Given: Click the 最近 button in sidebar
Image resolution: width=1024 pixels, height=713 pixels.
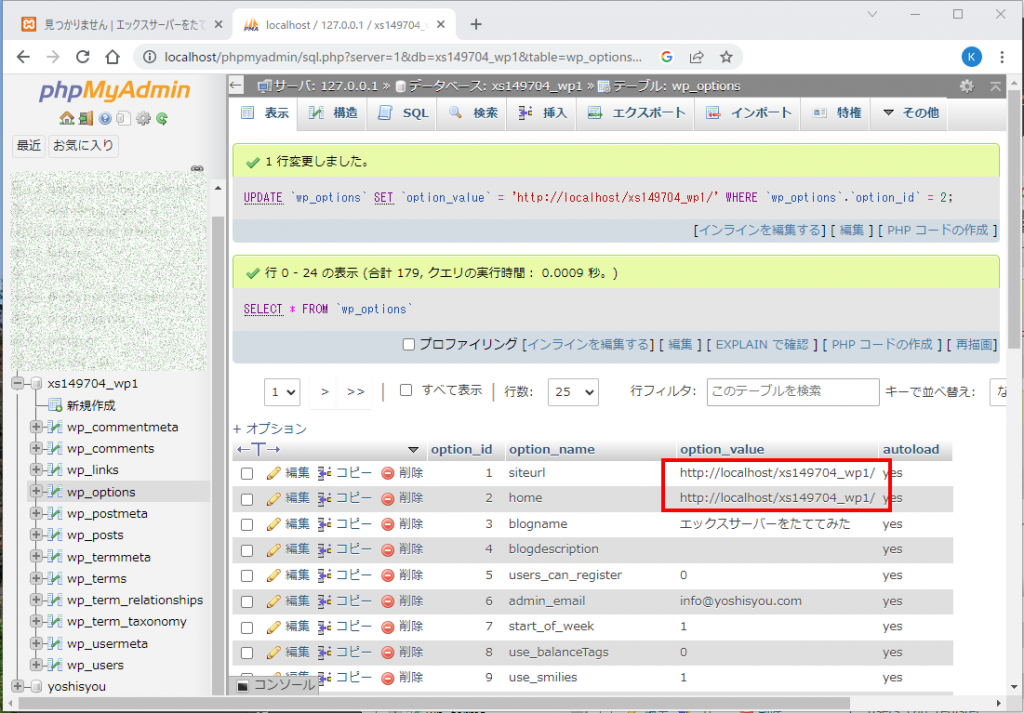Looking at the screenshot, I should 29,146.
